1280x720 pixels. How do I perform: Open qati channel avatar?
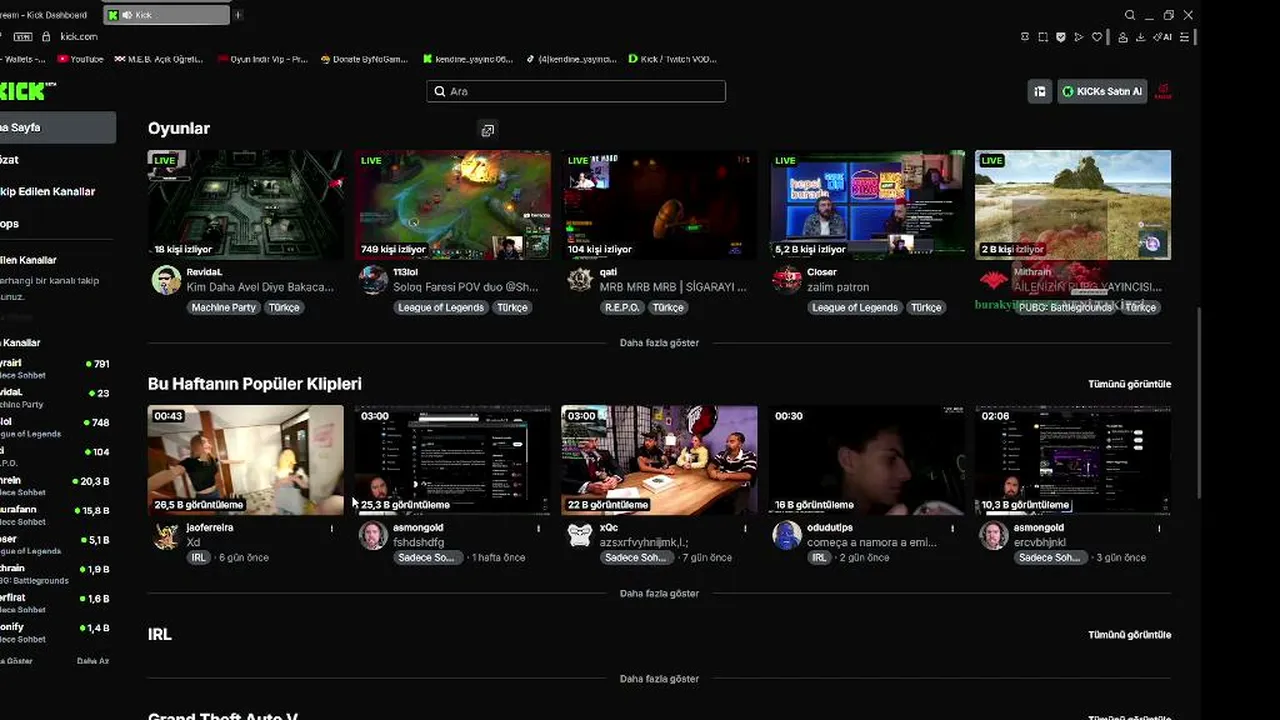pyautogui.click(x=580, y=280)
